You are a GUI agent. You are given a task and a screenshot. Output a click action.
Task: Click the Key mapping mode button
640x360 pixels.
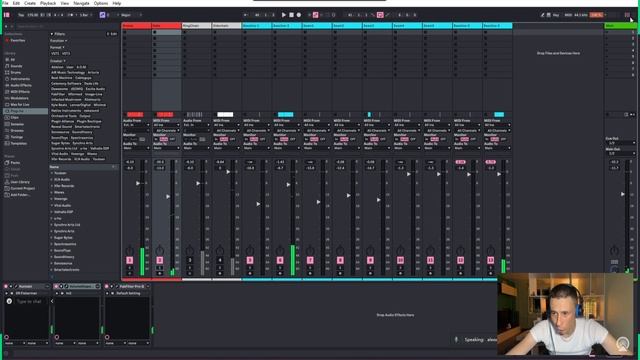(x=556, y=15)
